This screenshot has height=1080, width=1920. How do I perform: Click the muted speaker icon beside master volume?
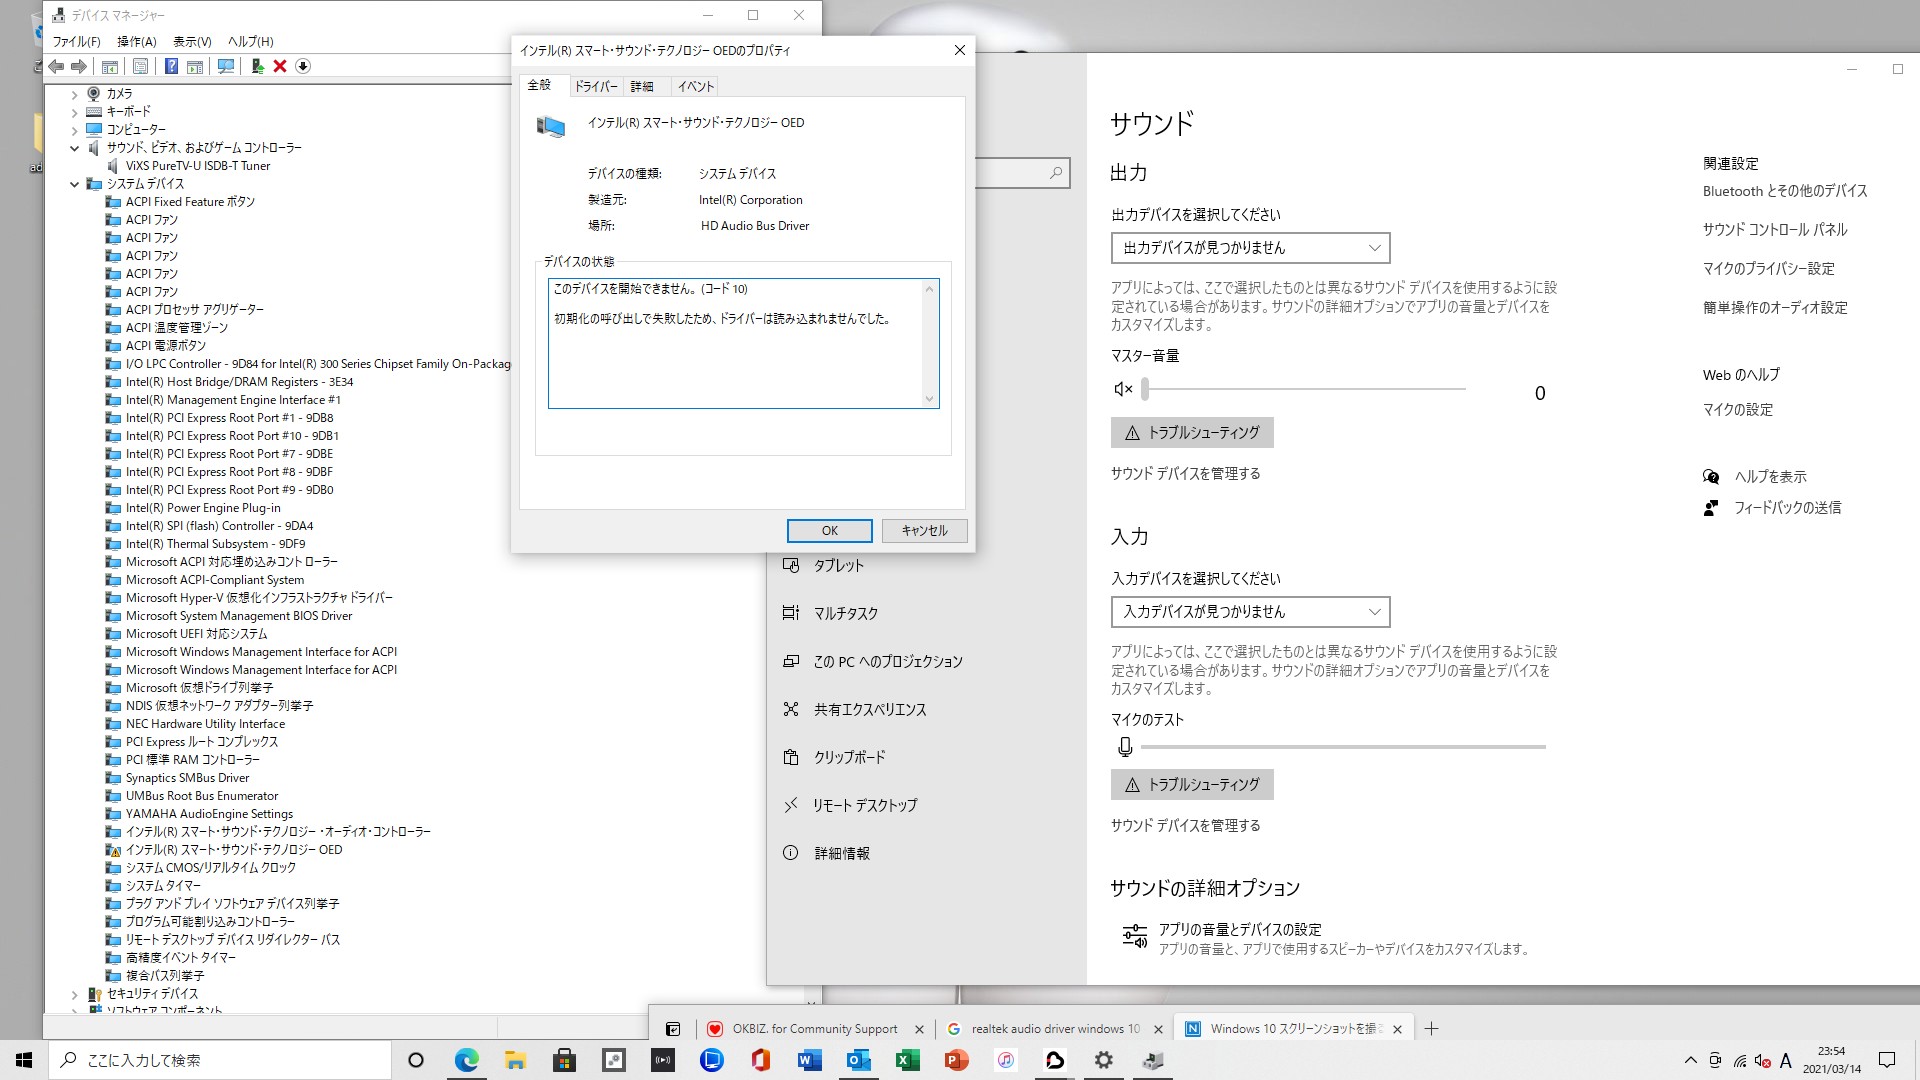click(x=1123, y=389)
